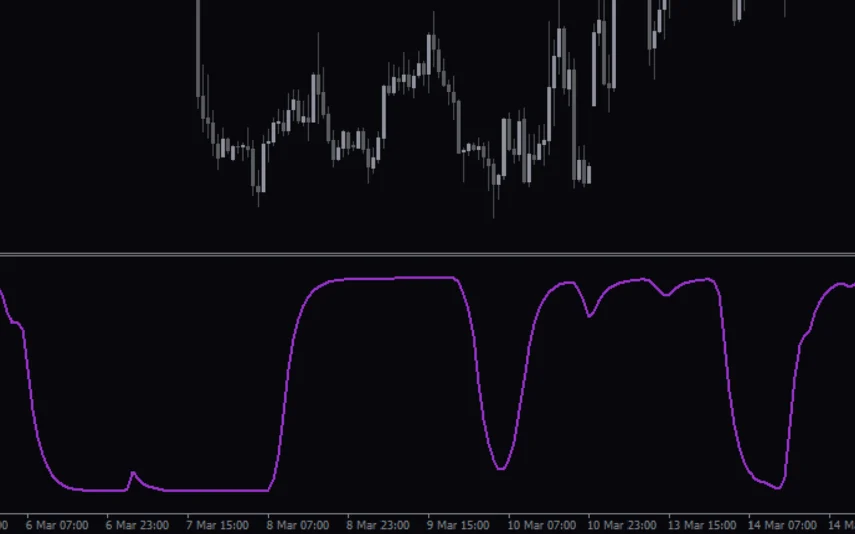This screenshot has height=534, width=855.
Task: Click the small bump on the indicator's lower flat section
Action: [134, 473]
